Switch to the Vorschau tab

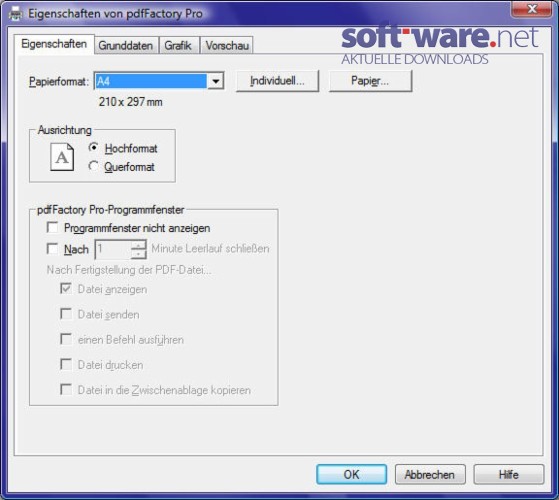click(x=227, y=46)
